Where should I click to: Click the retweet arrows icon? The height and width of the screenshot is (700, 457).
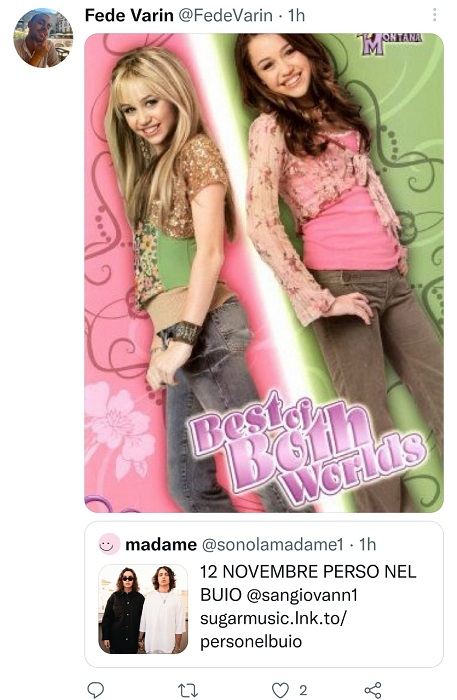[188, 690]
